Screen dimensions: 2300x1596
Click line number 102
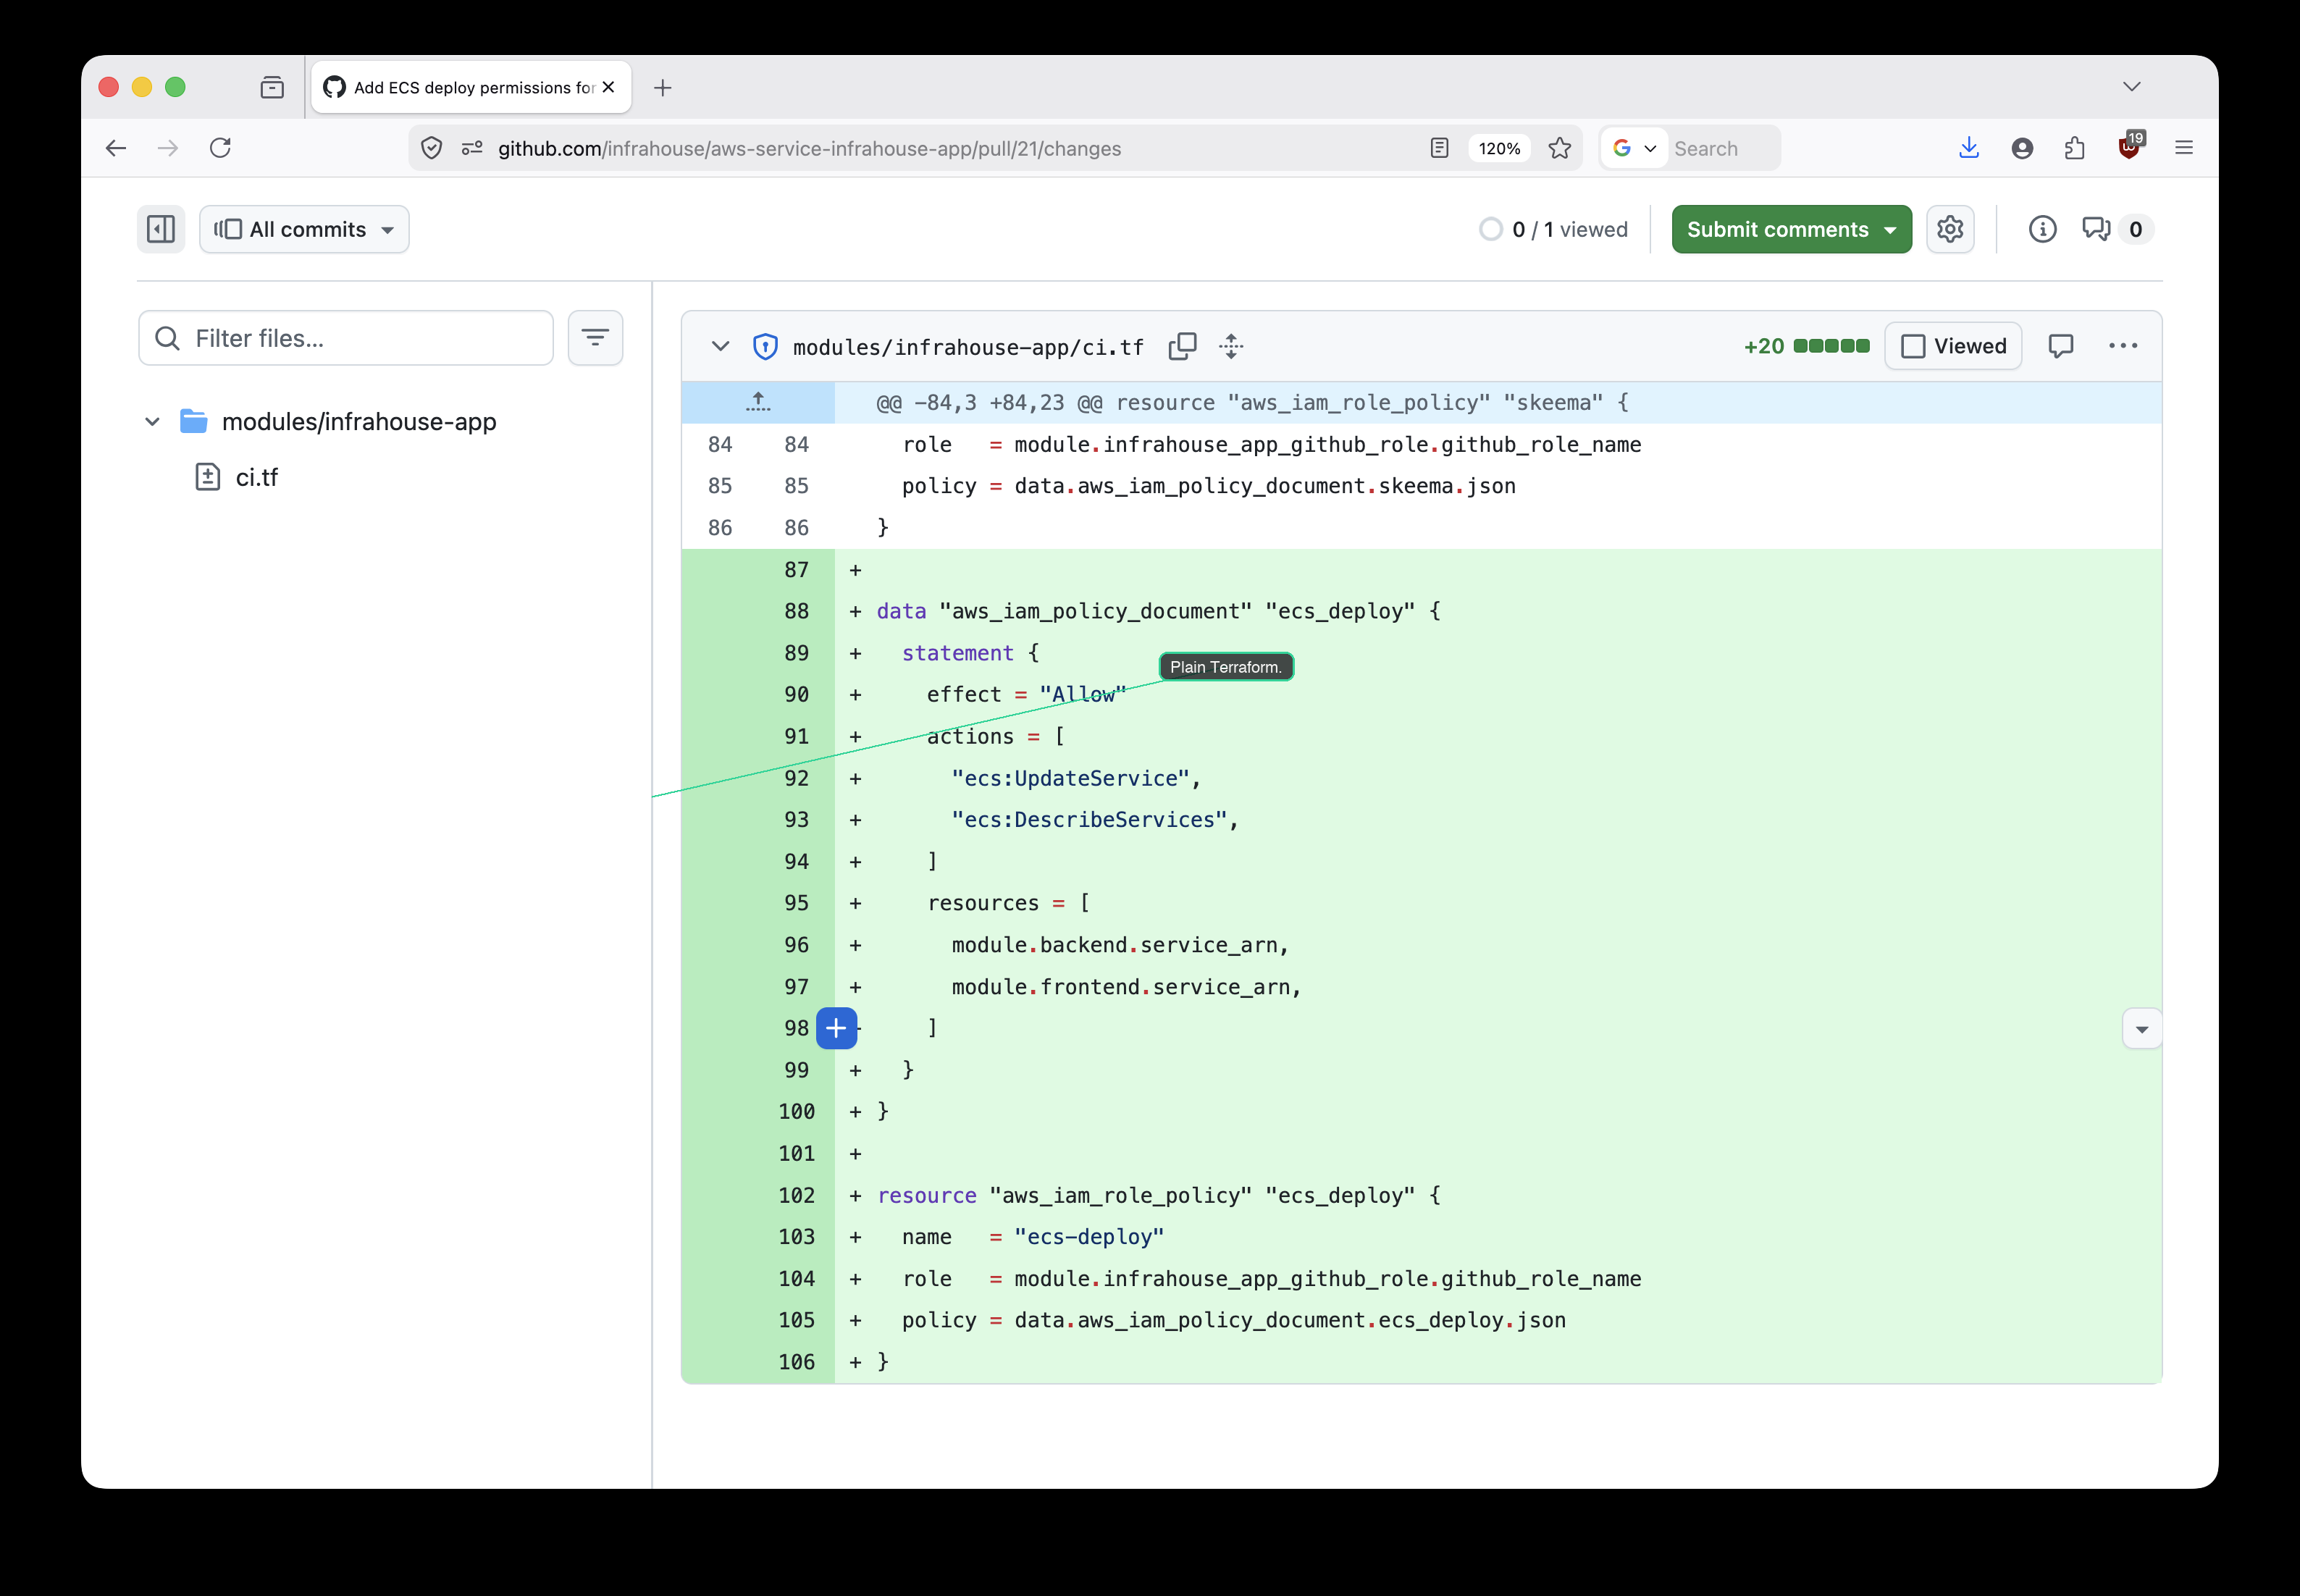[x=796, y=1195]
